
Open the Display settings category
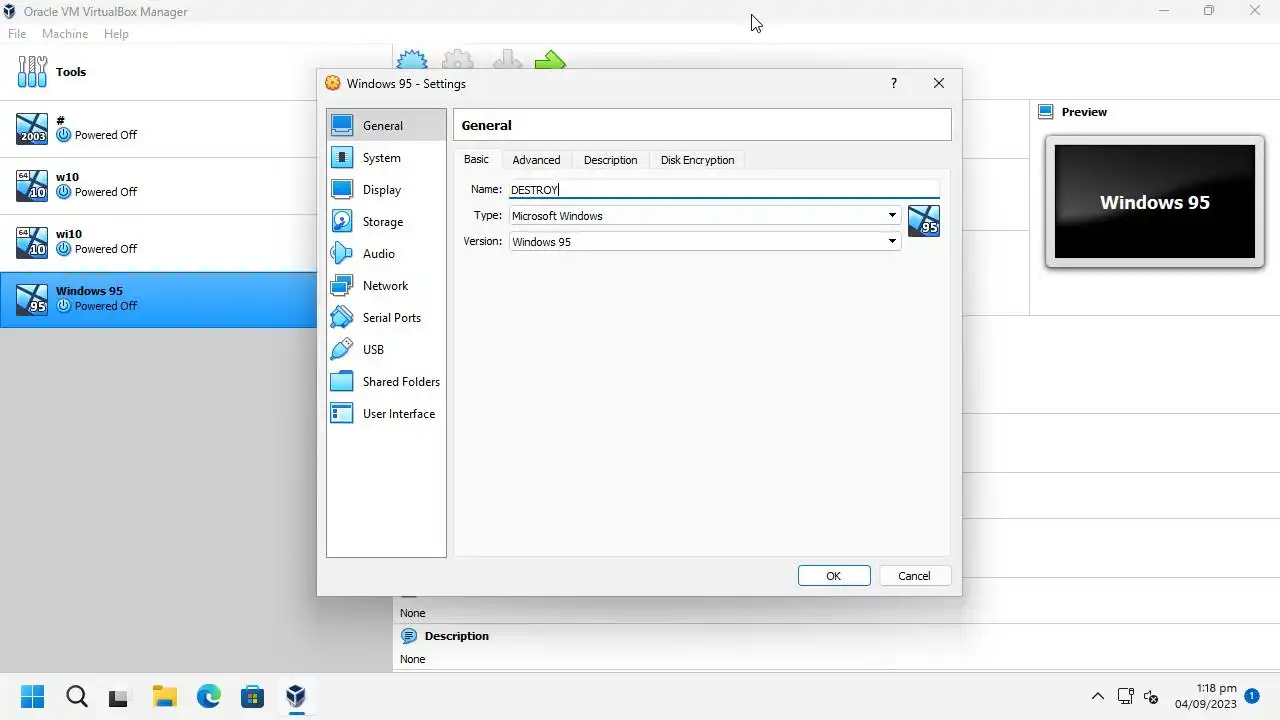click(386, 189)
